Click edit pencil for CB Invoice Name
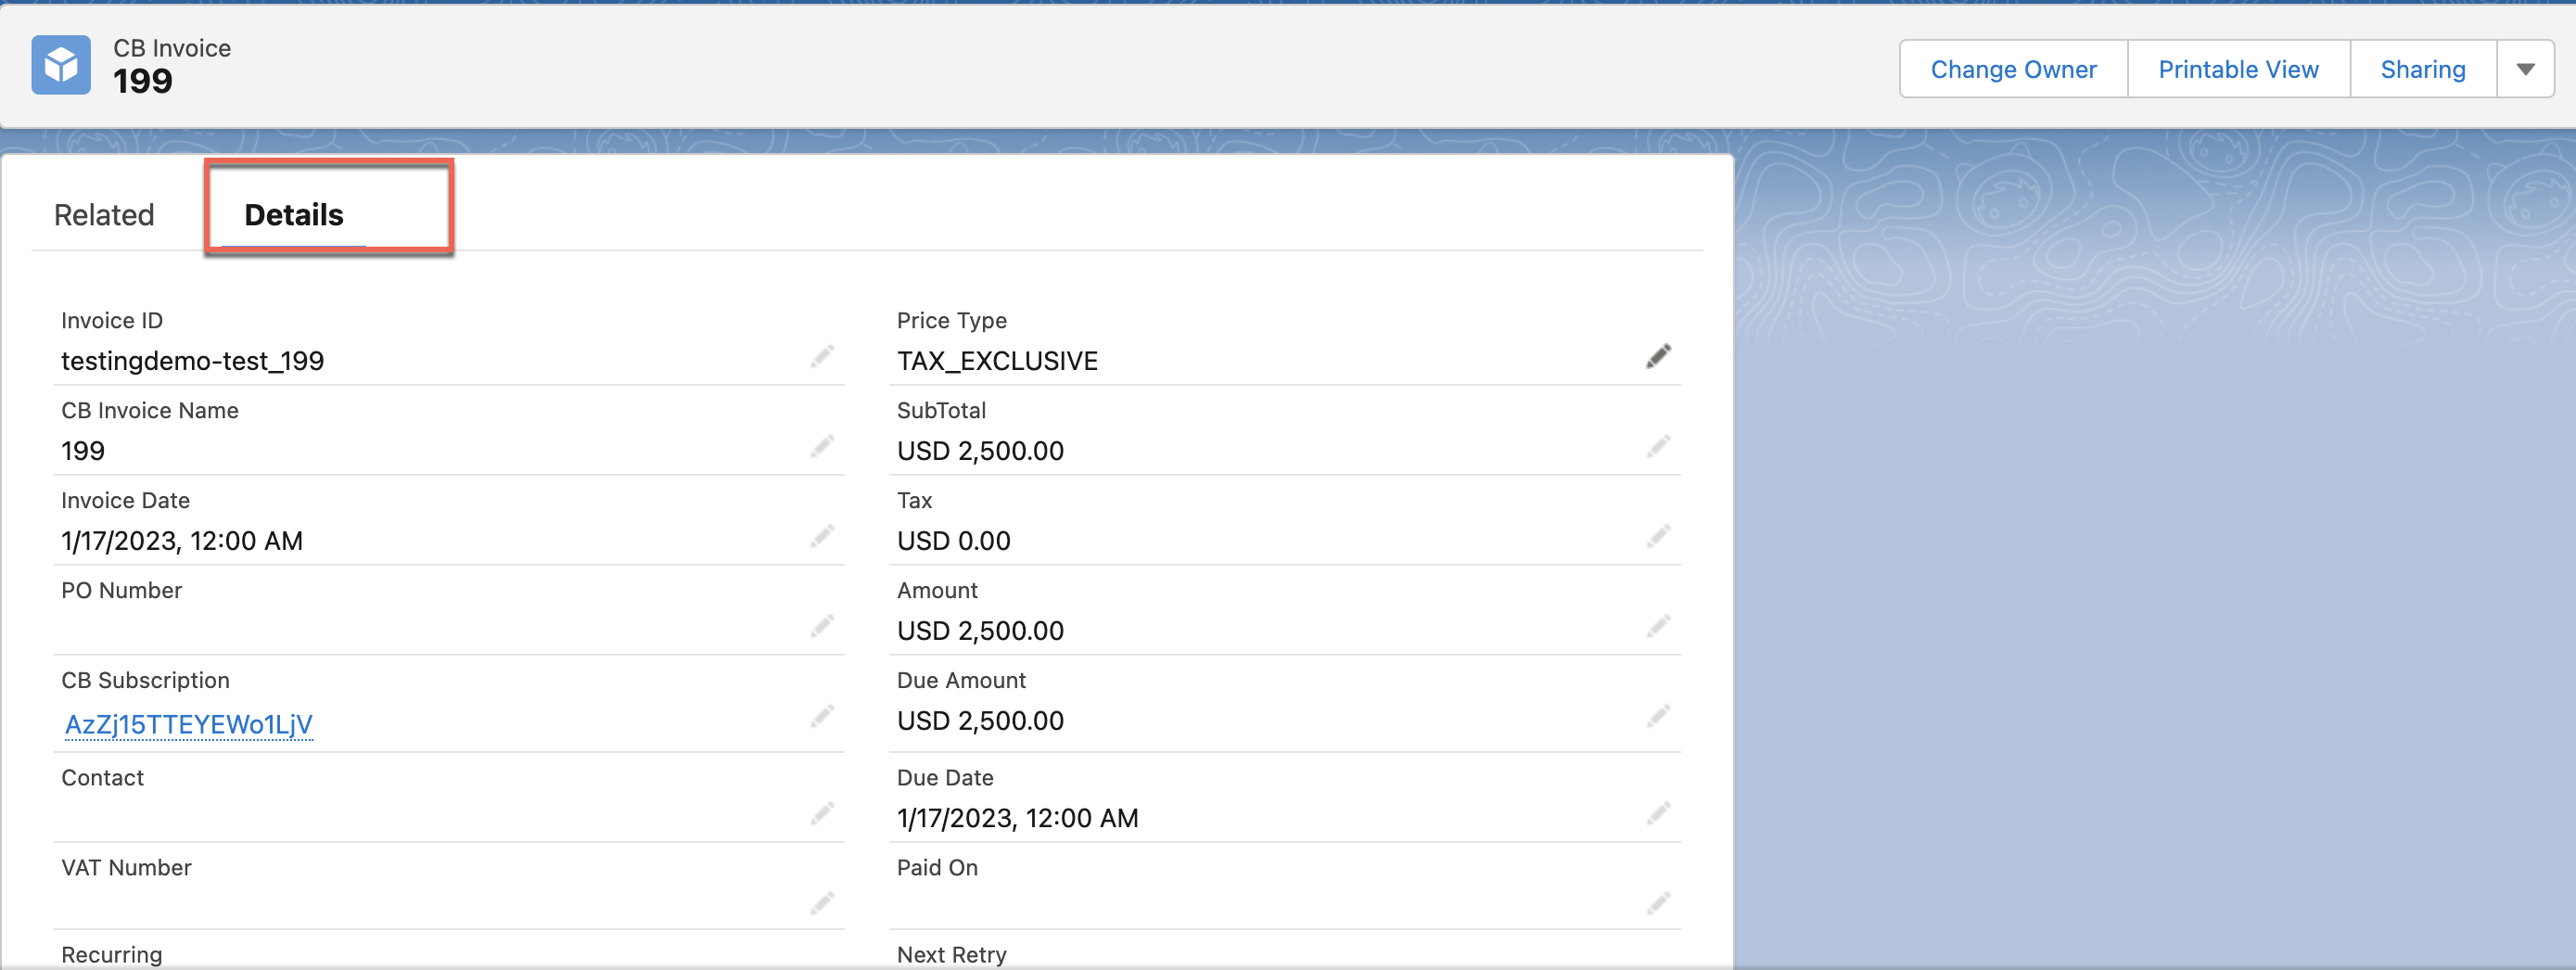This screenshot has width=2576, height=970. pyautogui.click(x=822, y=447)
